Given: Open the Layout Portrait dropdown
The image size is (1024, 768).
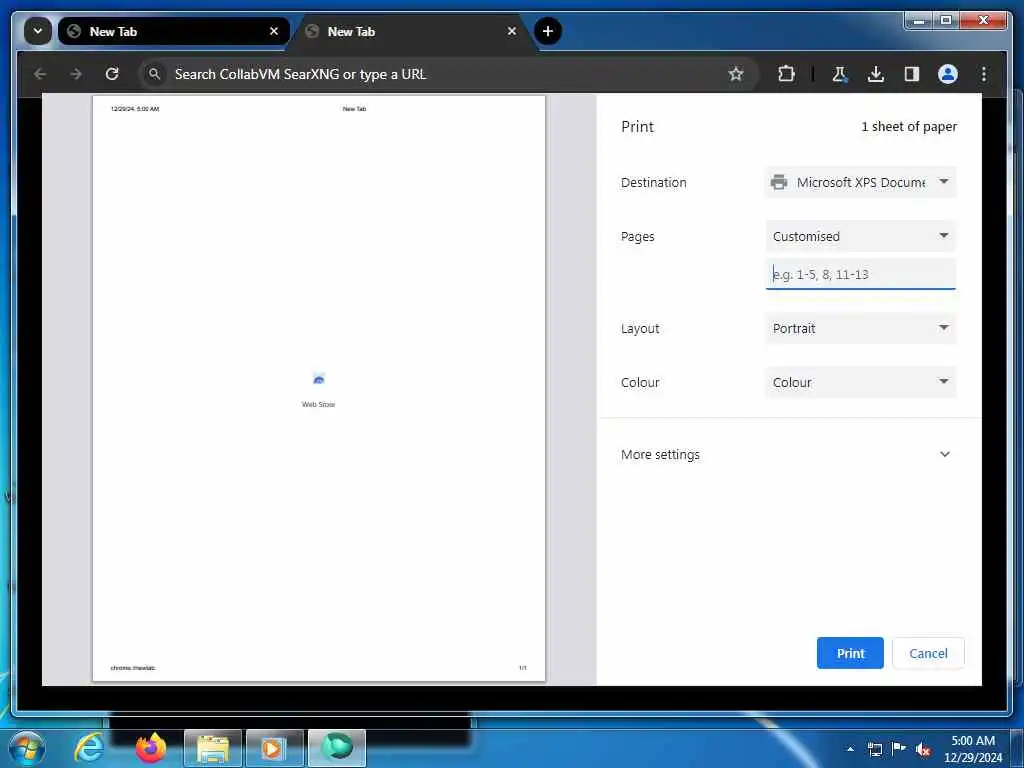Looking at the screenshot, I should point(861,328).
